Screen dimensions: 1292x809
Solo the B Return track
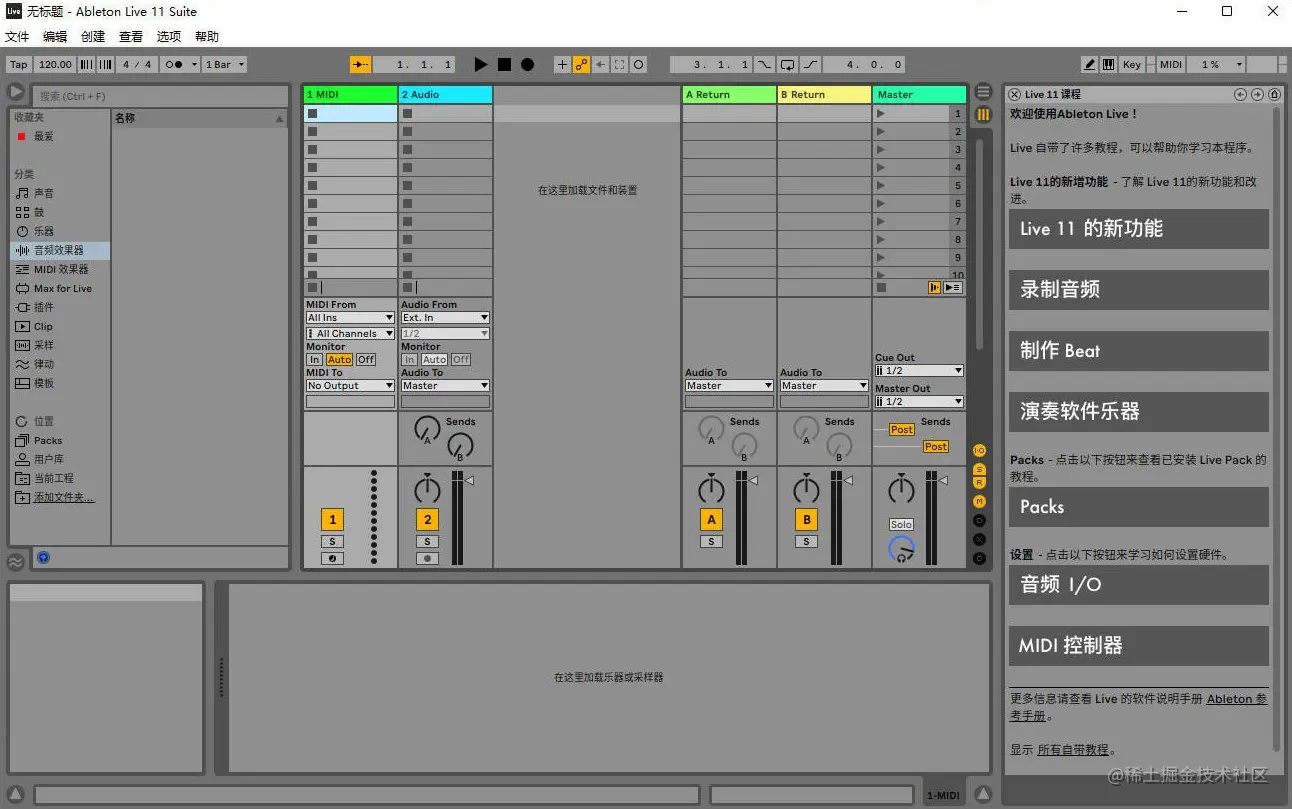[806, 542]
